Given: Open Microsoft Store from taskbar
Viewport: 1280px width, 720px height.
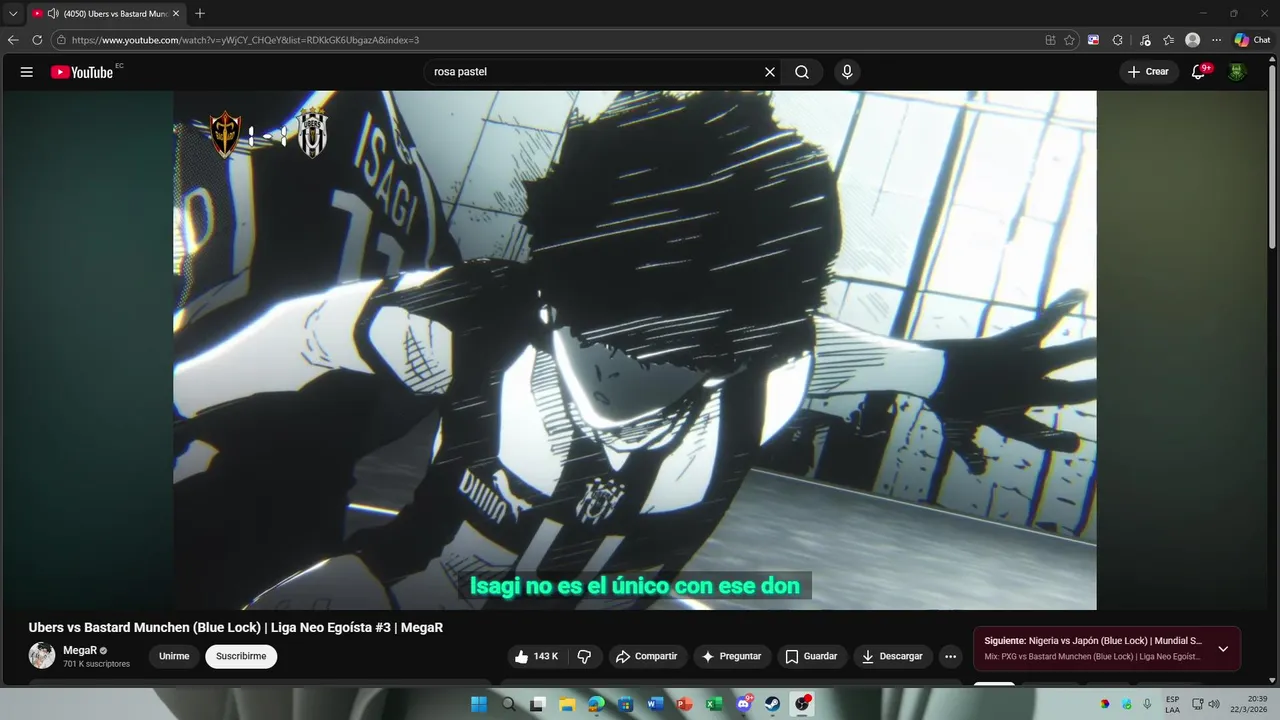Looking at the screenshot, I should tap(625, 704).
